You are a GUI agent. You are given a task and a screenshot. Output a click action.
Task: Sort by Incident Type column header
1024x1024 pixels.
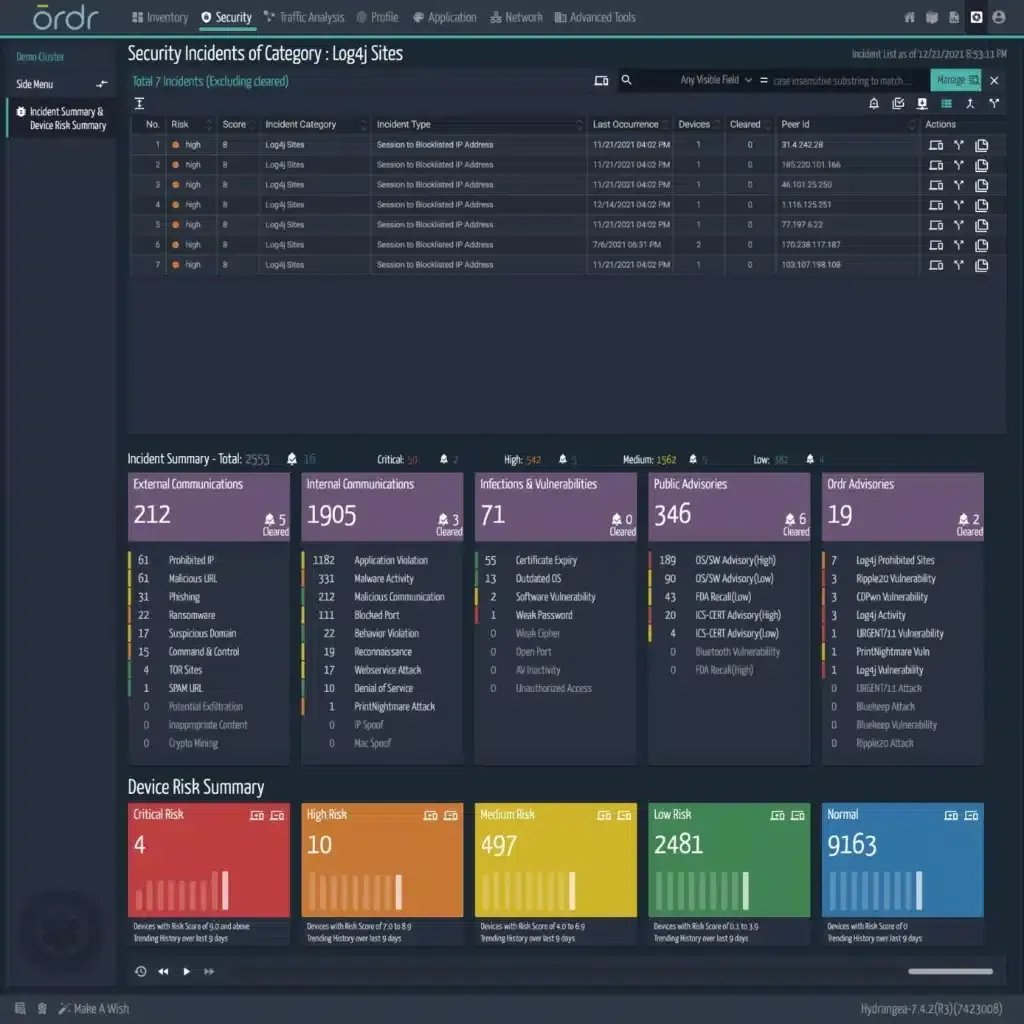point(479,124)
